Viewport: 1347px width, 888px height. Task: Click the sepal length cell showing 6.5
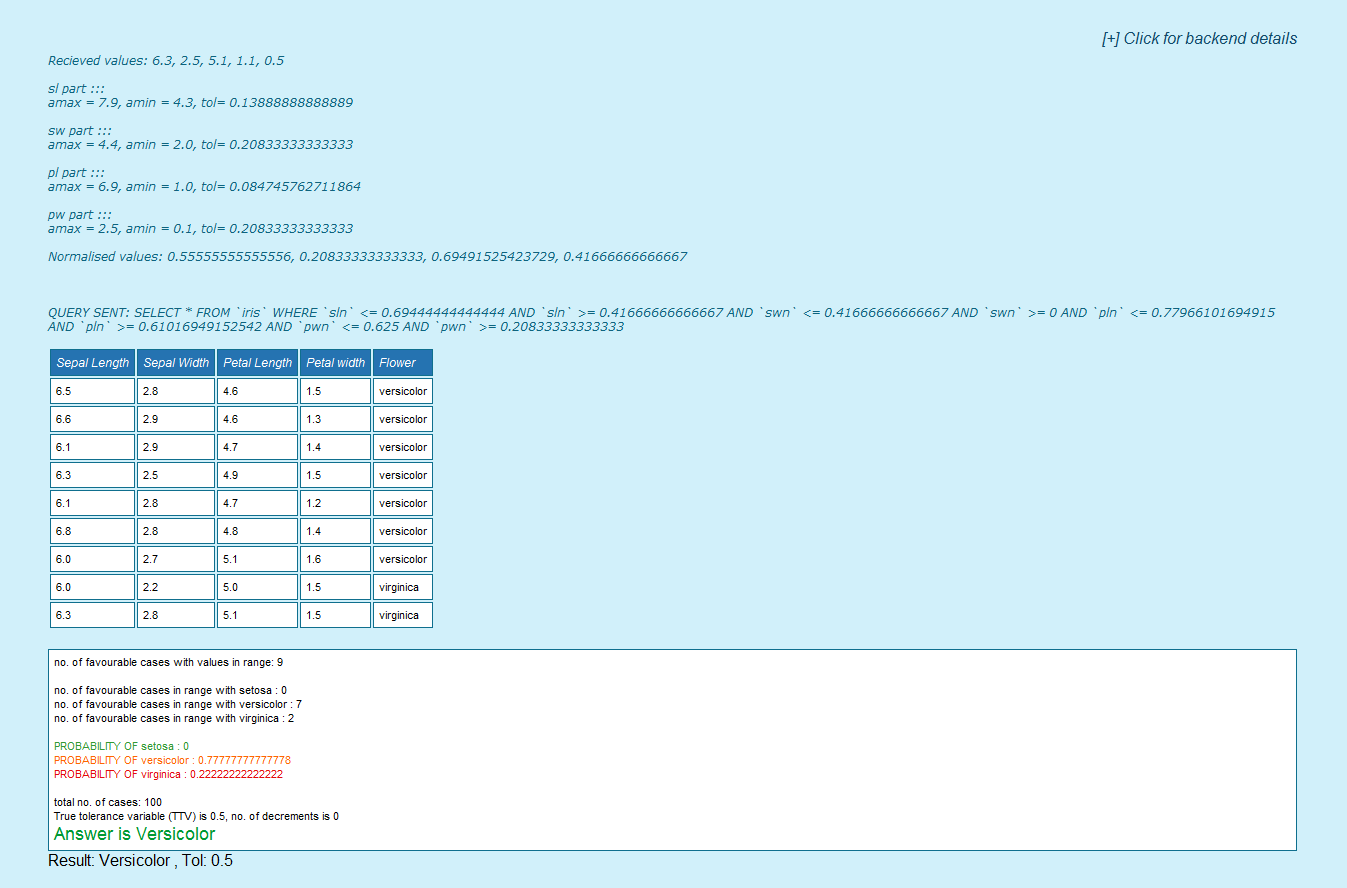tap(92, 391)
